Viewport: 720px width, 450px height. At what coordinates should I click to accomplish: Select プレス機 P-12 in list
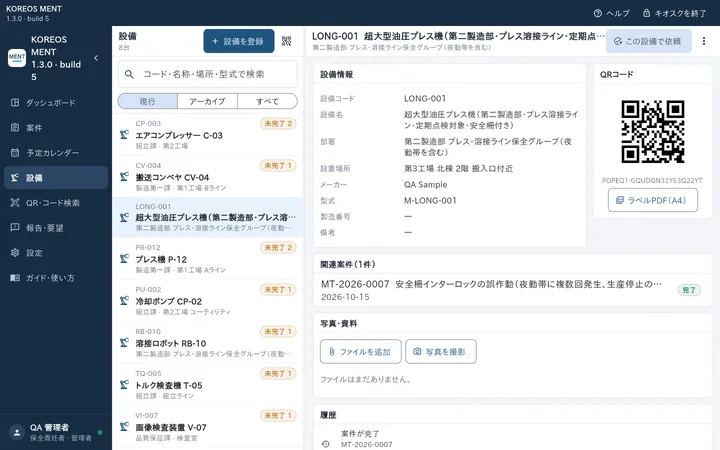[x=208, y=259]
